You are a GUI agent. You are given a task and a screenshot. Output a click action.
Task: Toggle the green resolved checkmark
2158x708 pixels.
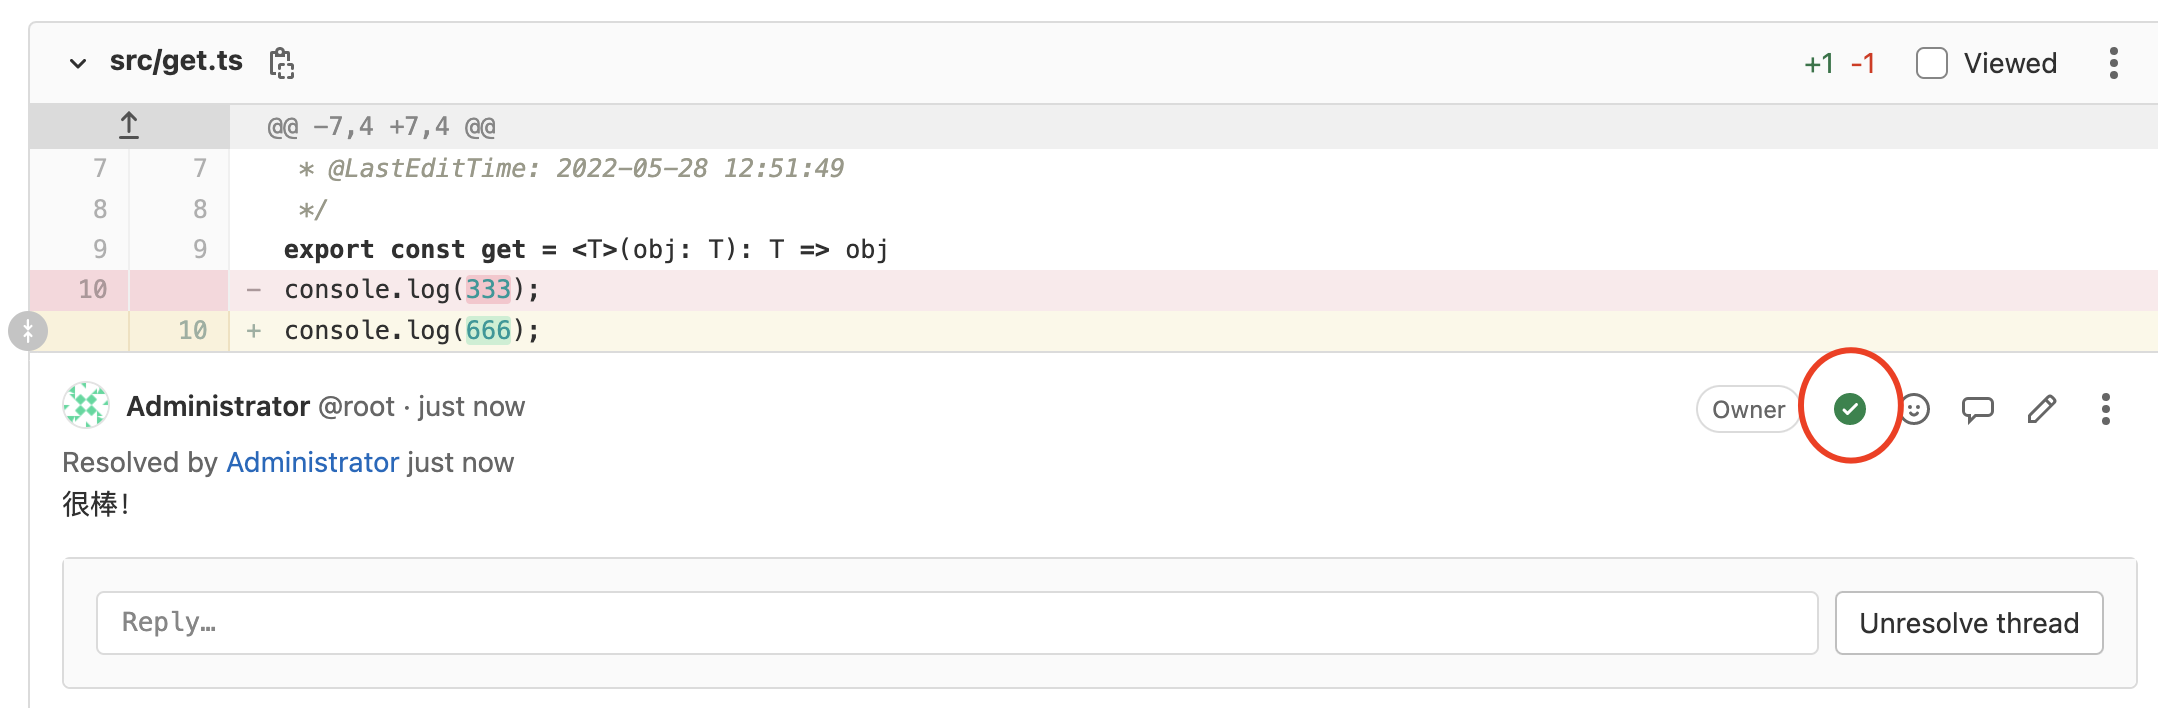tap(1850, 409)
